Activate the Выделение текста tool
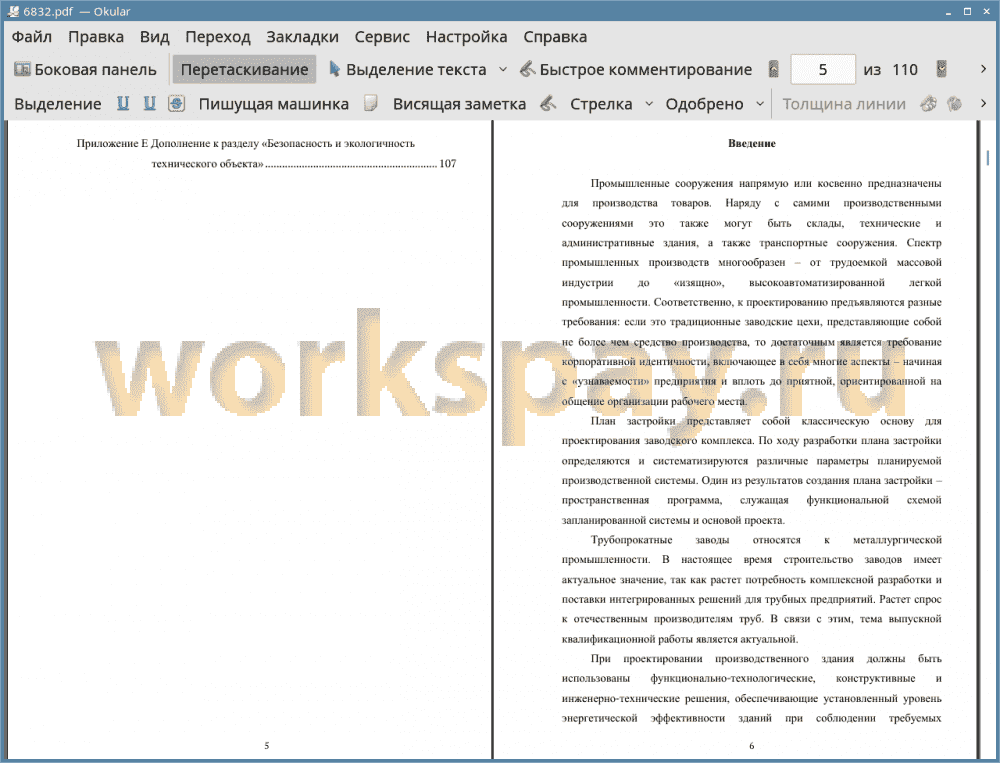 pyautogui.click(x=408, y=70)
